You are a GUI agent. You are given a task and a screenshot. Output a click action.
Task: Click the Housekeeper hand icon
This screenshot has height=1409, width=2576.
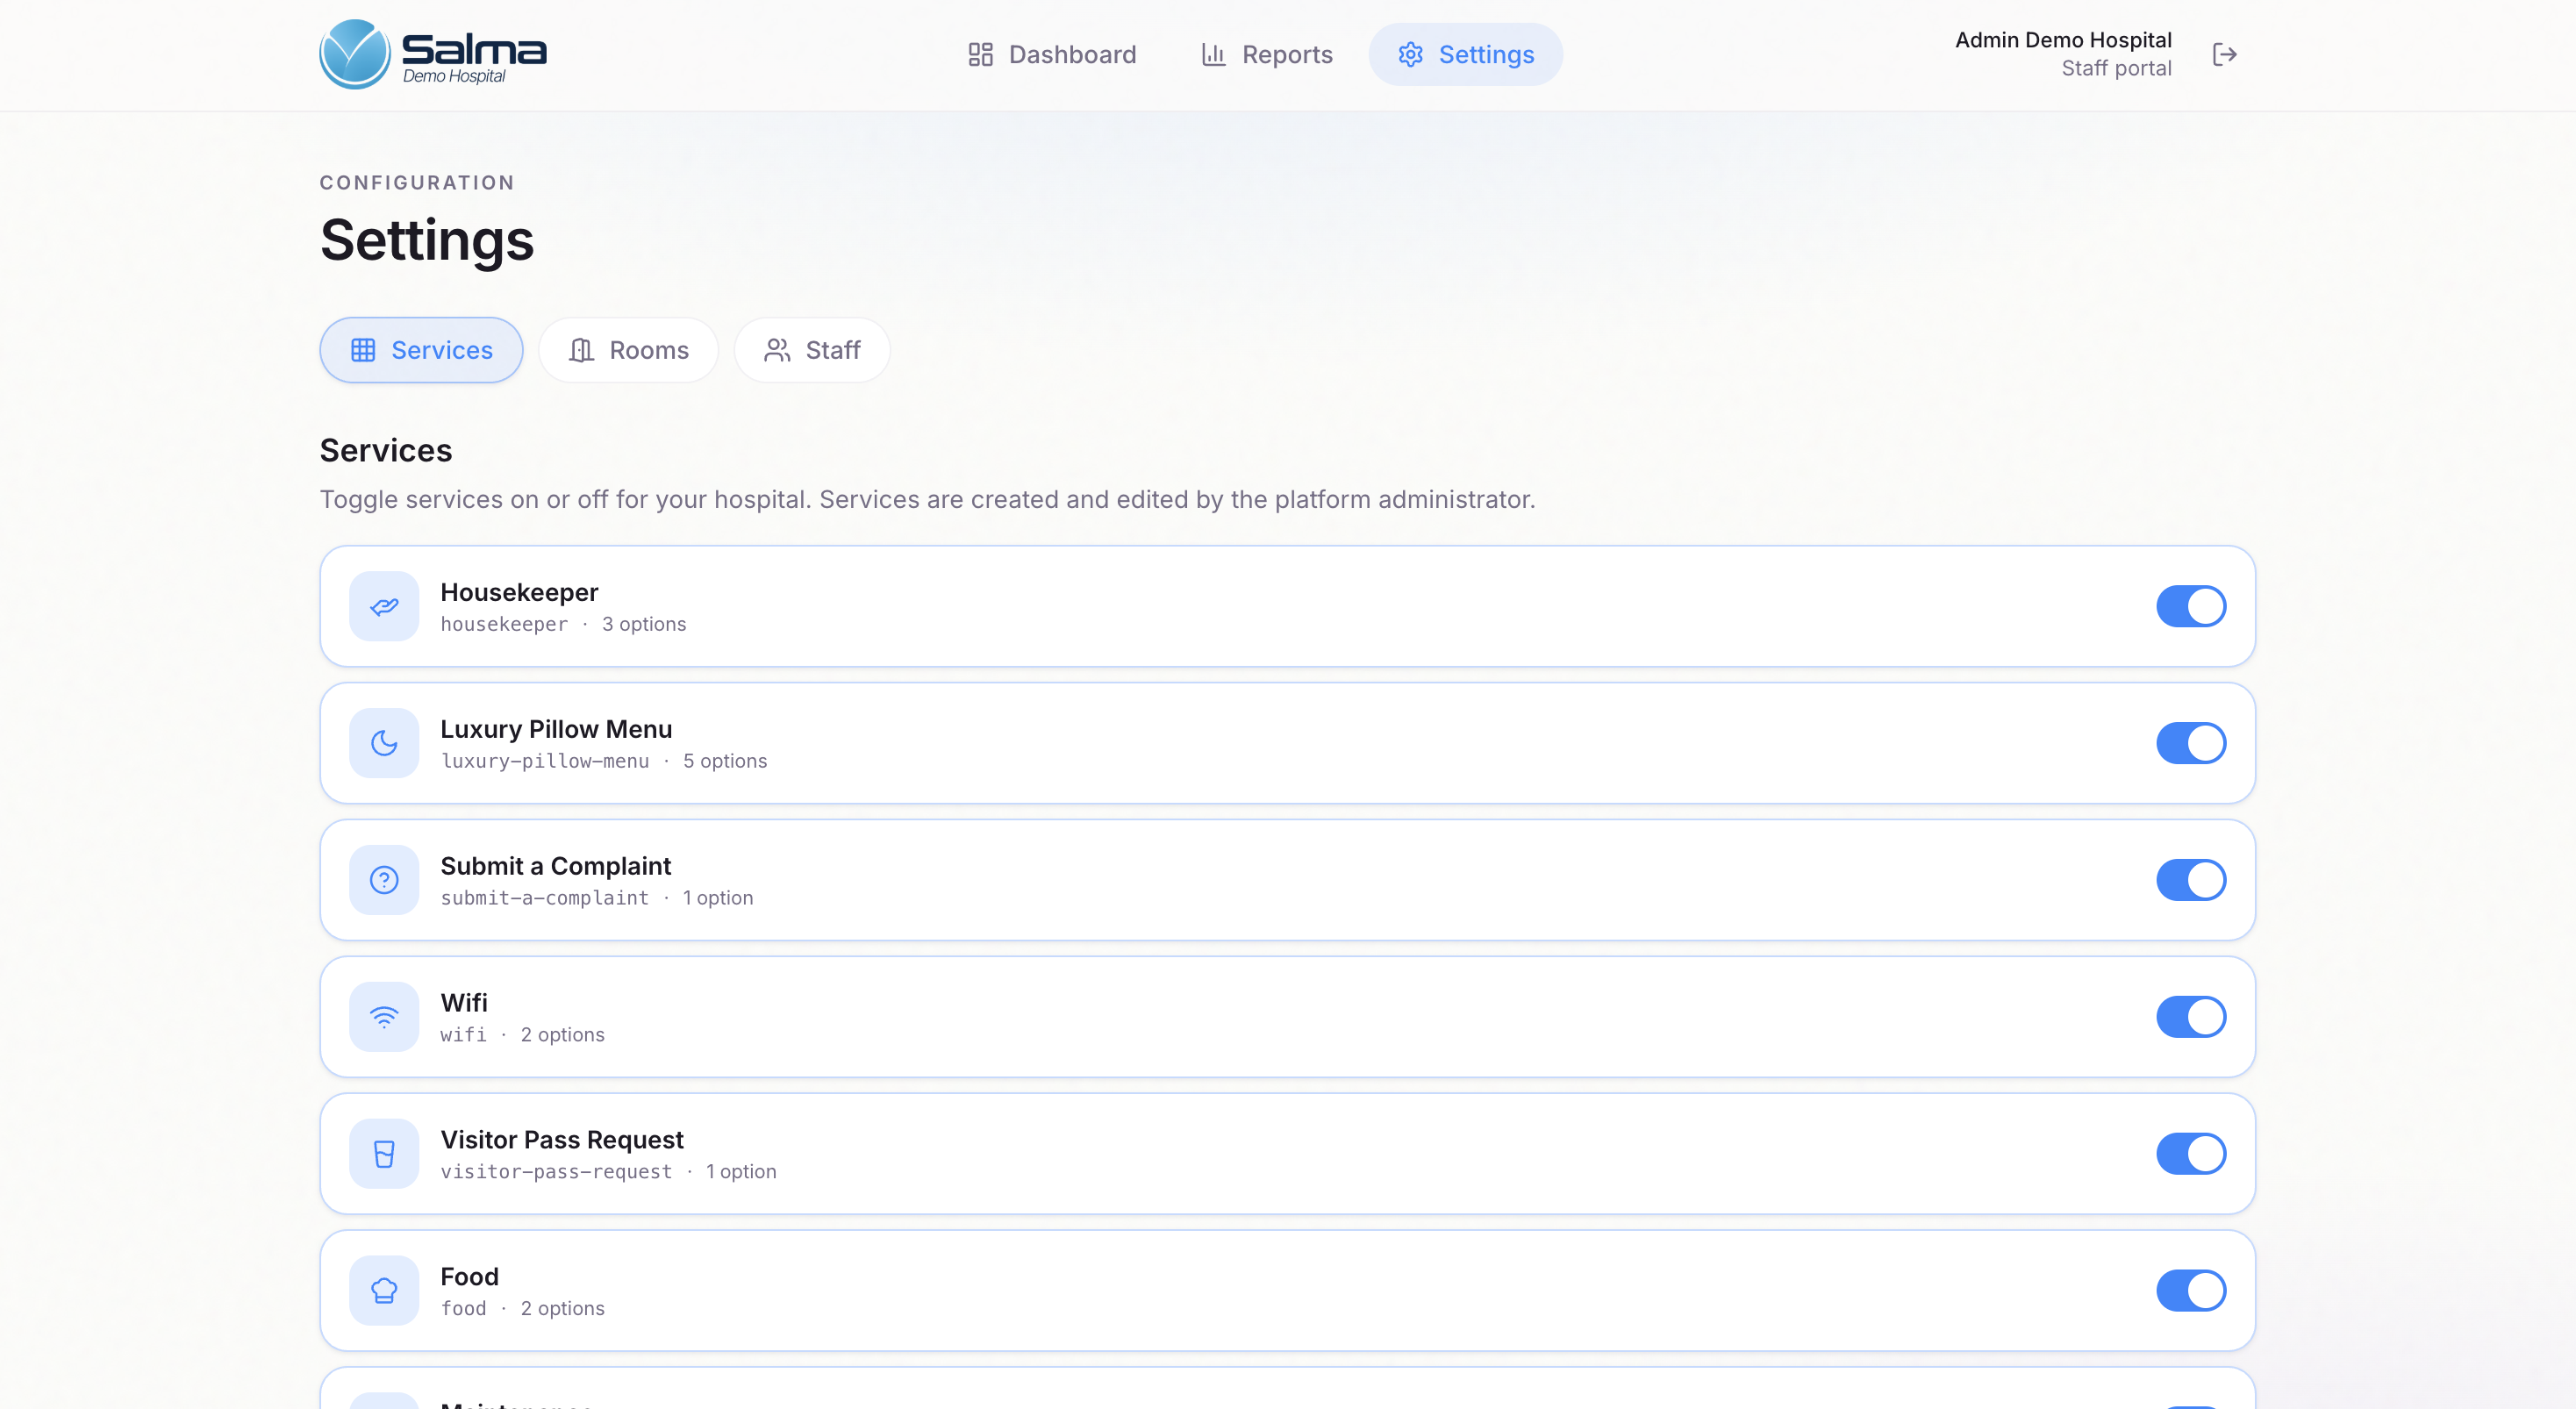[384, 606]
